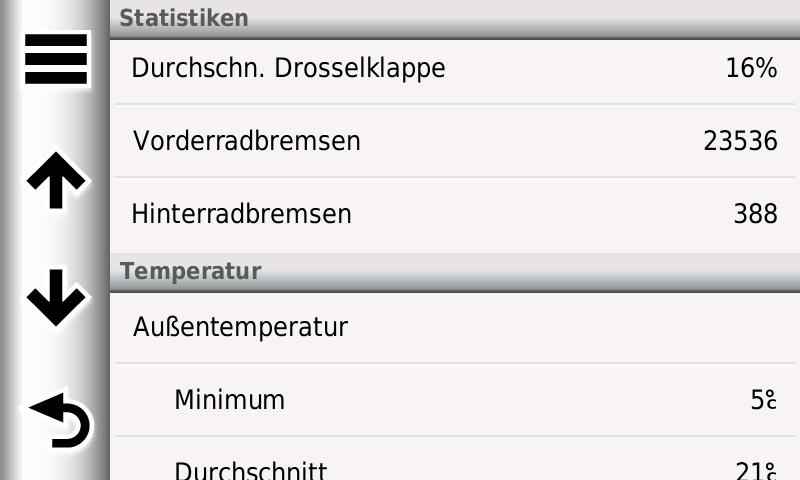
Task: Open the hamburger menu
Action: point(56,60)
